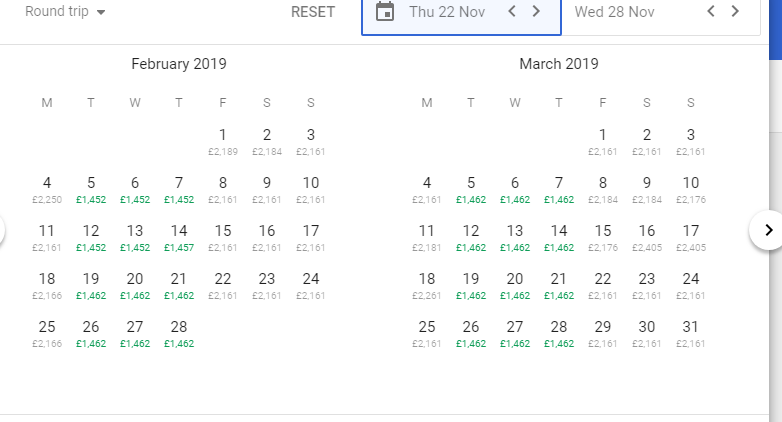Advance return date Wed 28 Nov by one day

736,12
